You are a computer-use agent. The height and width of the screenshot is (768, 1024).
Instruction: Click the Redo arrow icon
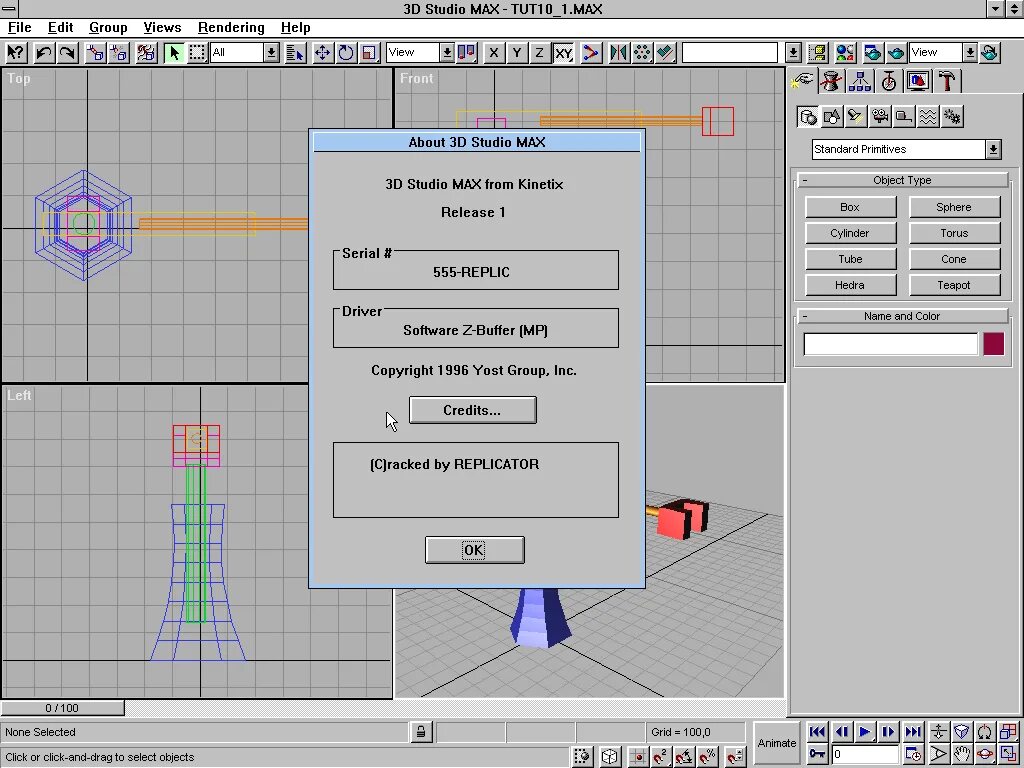(x=67, y=52)
